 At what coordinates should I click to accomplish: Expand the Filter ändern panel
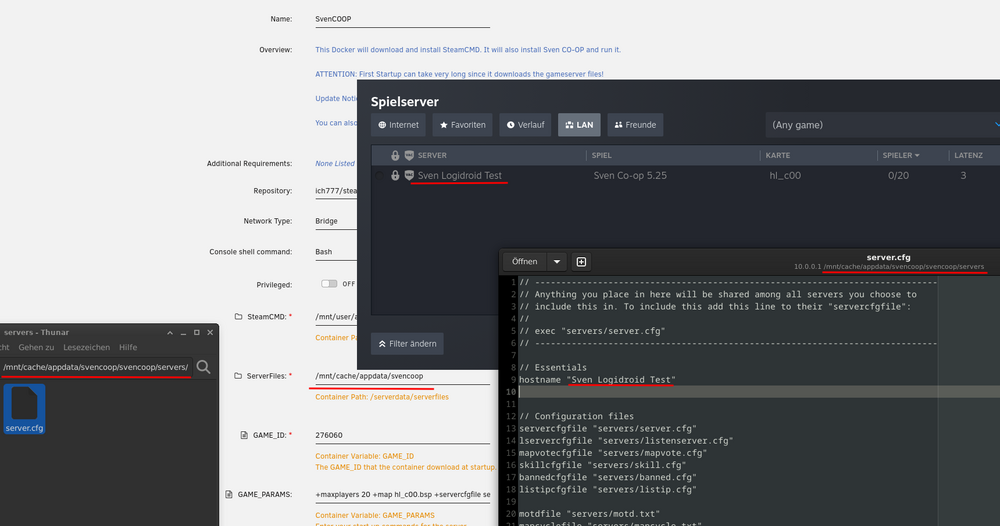coord(407,344)
